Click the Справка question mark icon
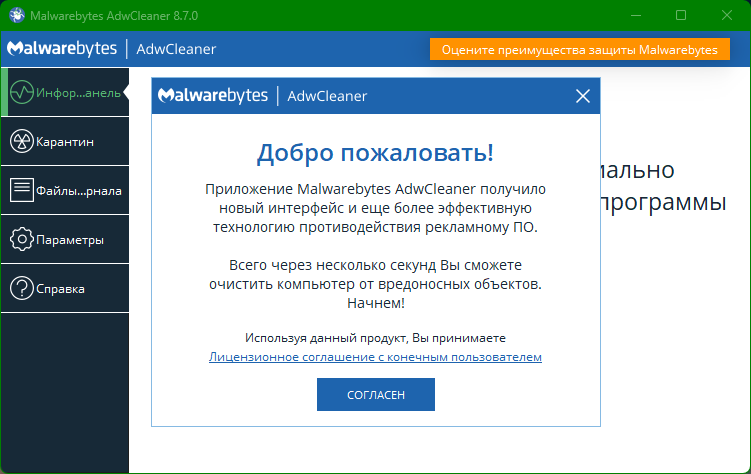 click(22, 289)
